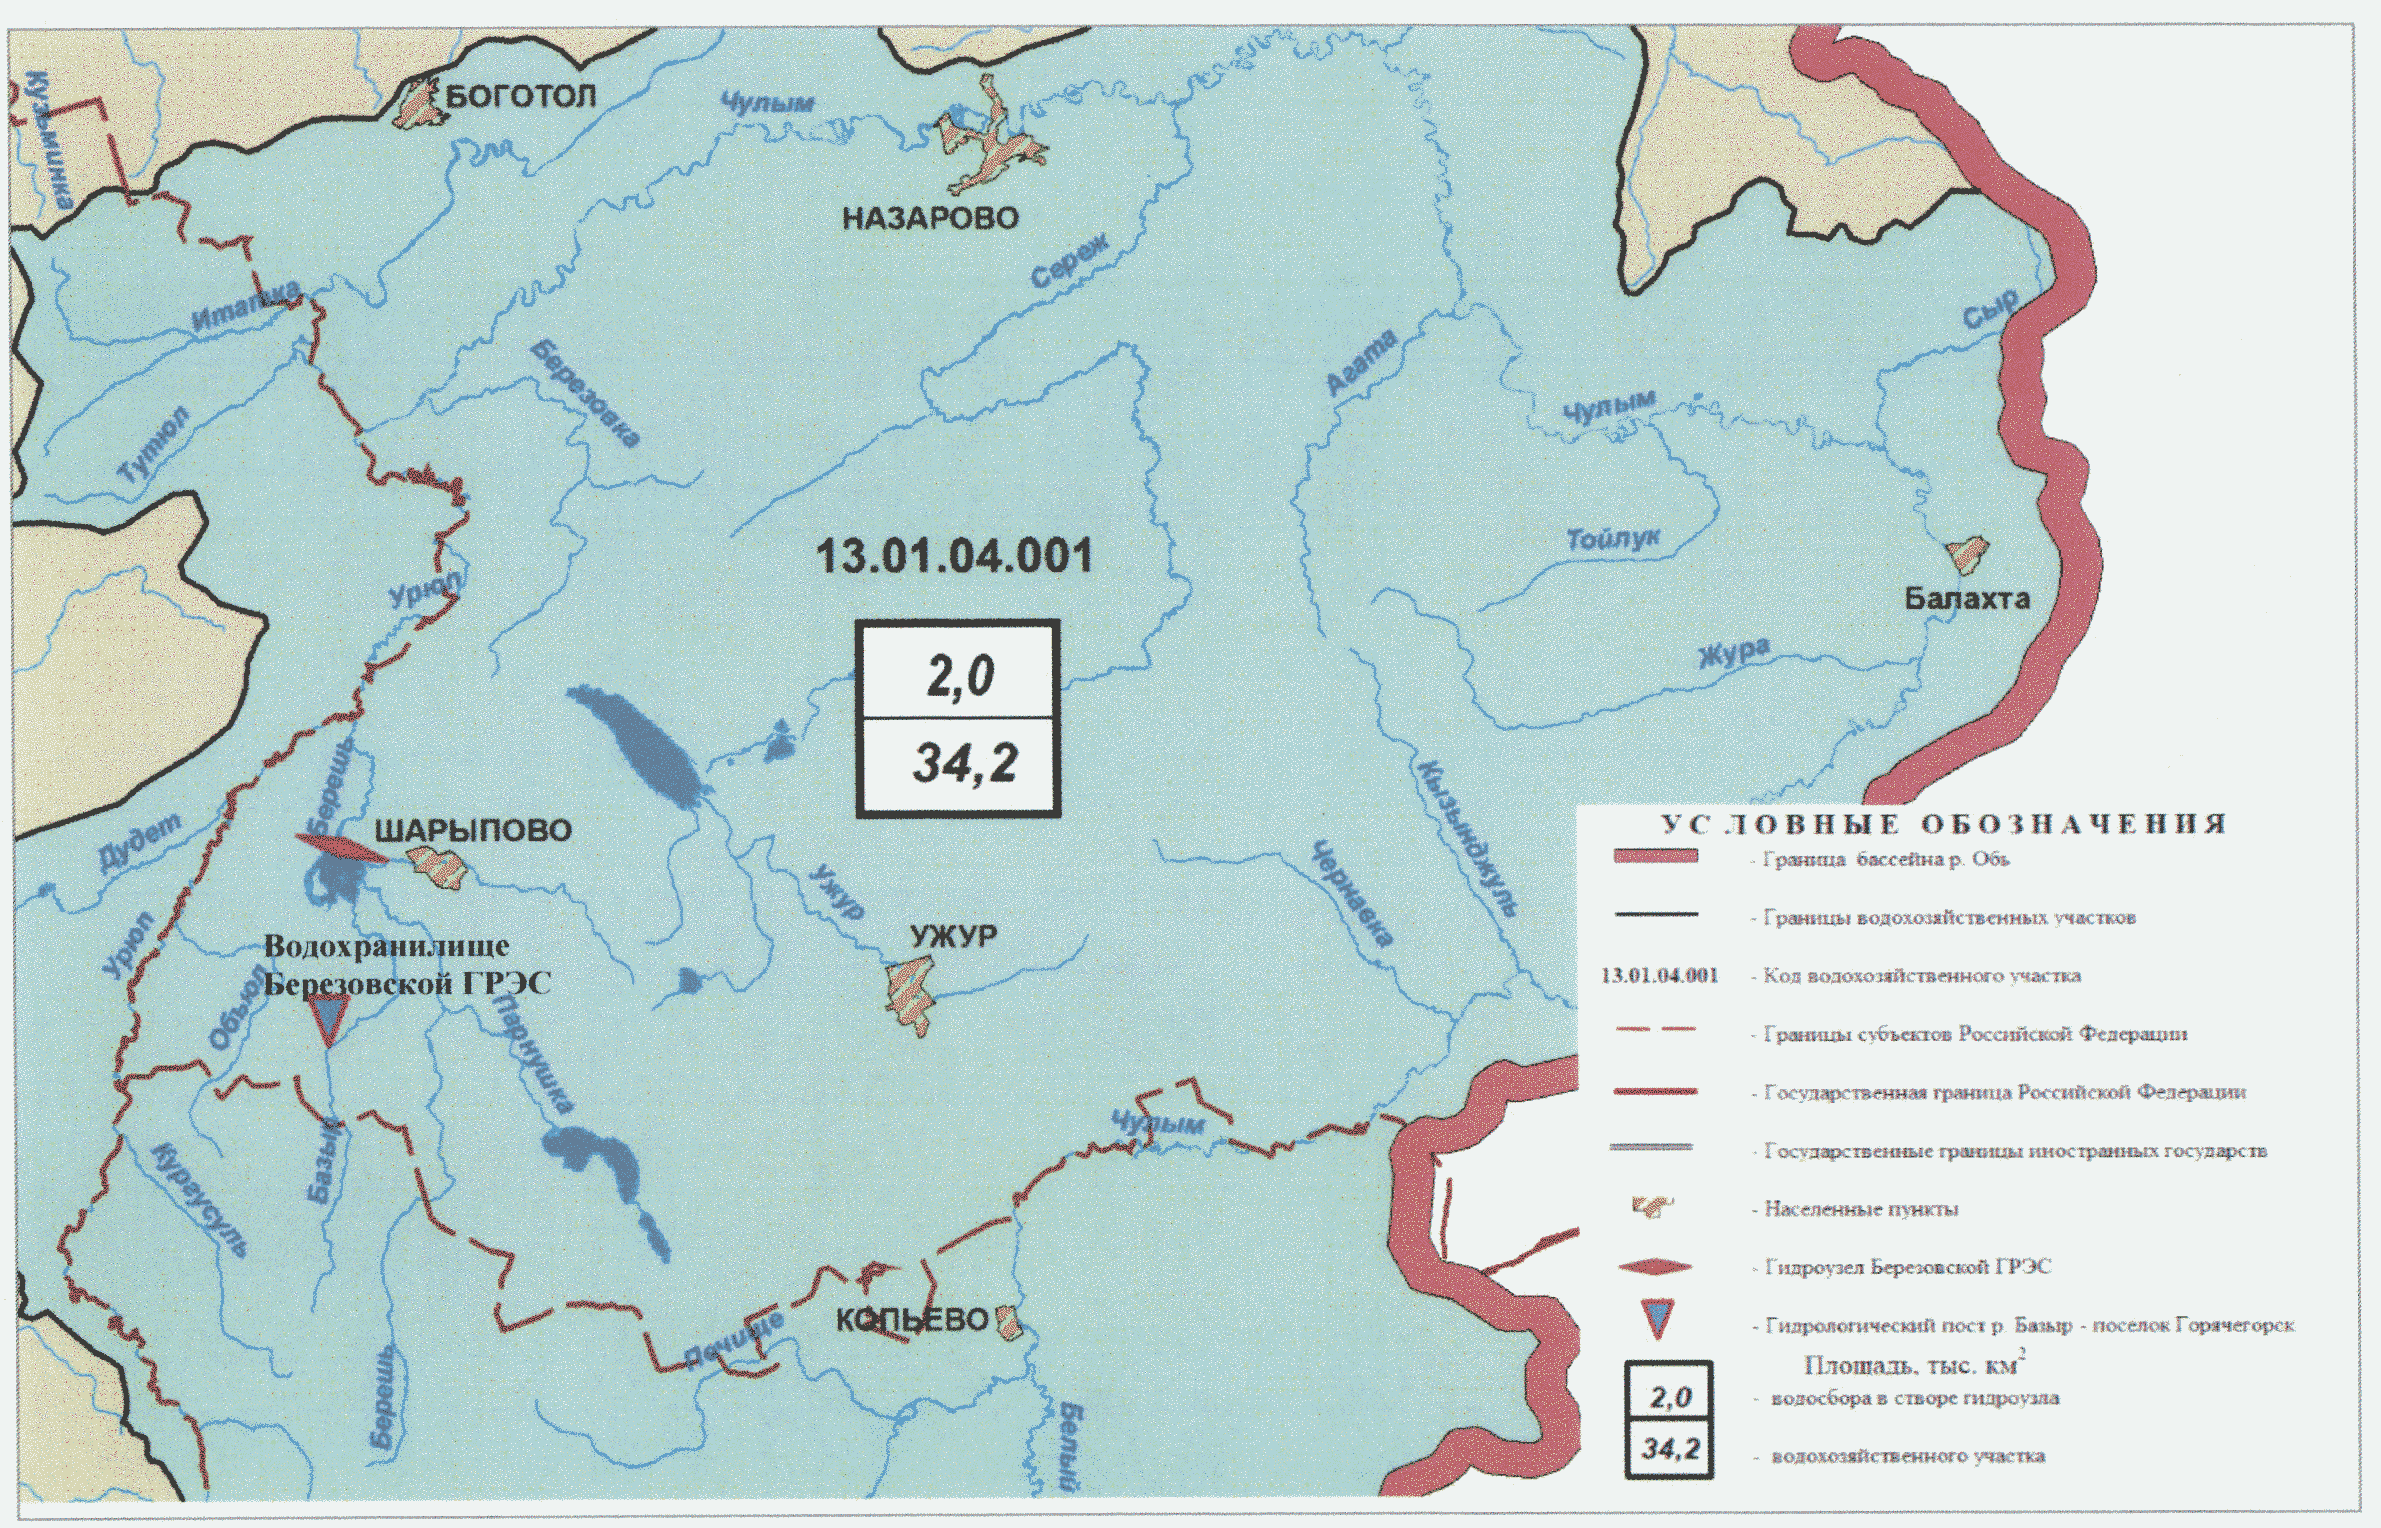Viewport: 2381px width, 1528px height.
Task: Click the legend text Населенные пункты
Action: coord(1861,1209)
